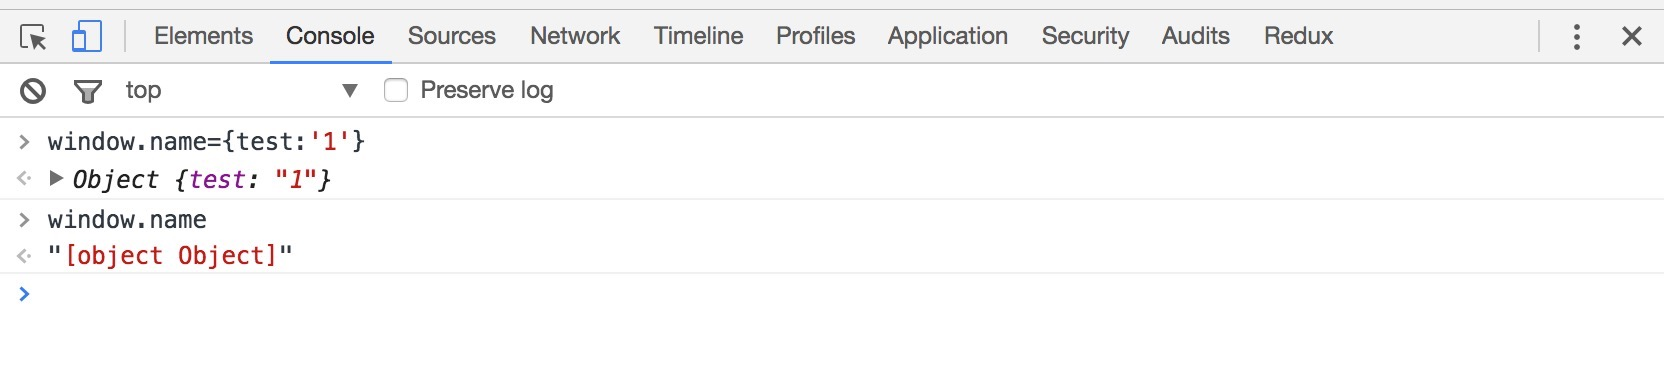1664x374 pixels.
Task: Close DevTools with the X icon
Action: [1632, 37]
